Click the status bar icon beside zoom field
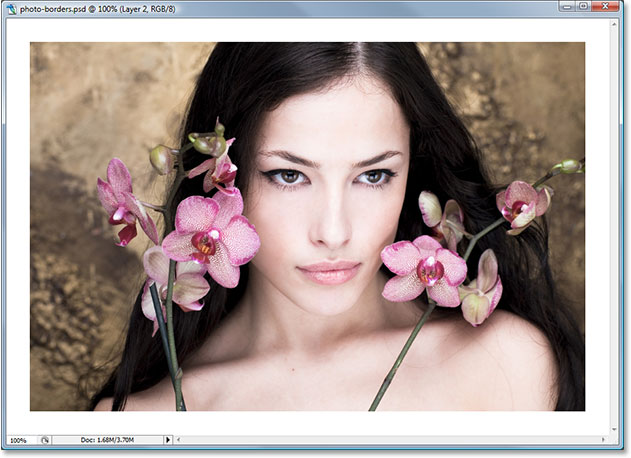Viewport: 631px width, 458px height. click(45, 440)
